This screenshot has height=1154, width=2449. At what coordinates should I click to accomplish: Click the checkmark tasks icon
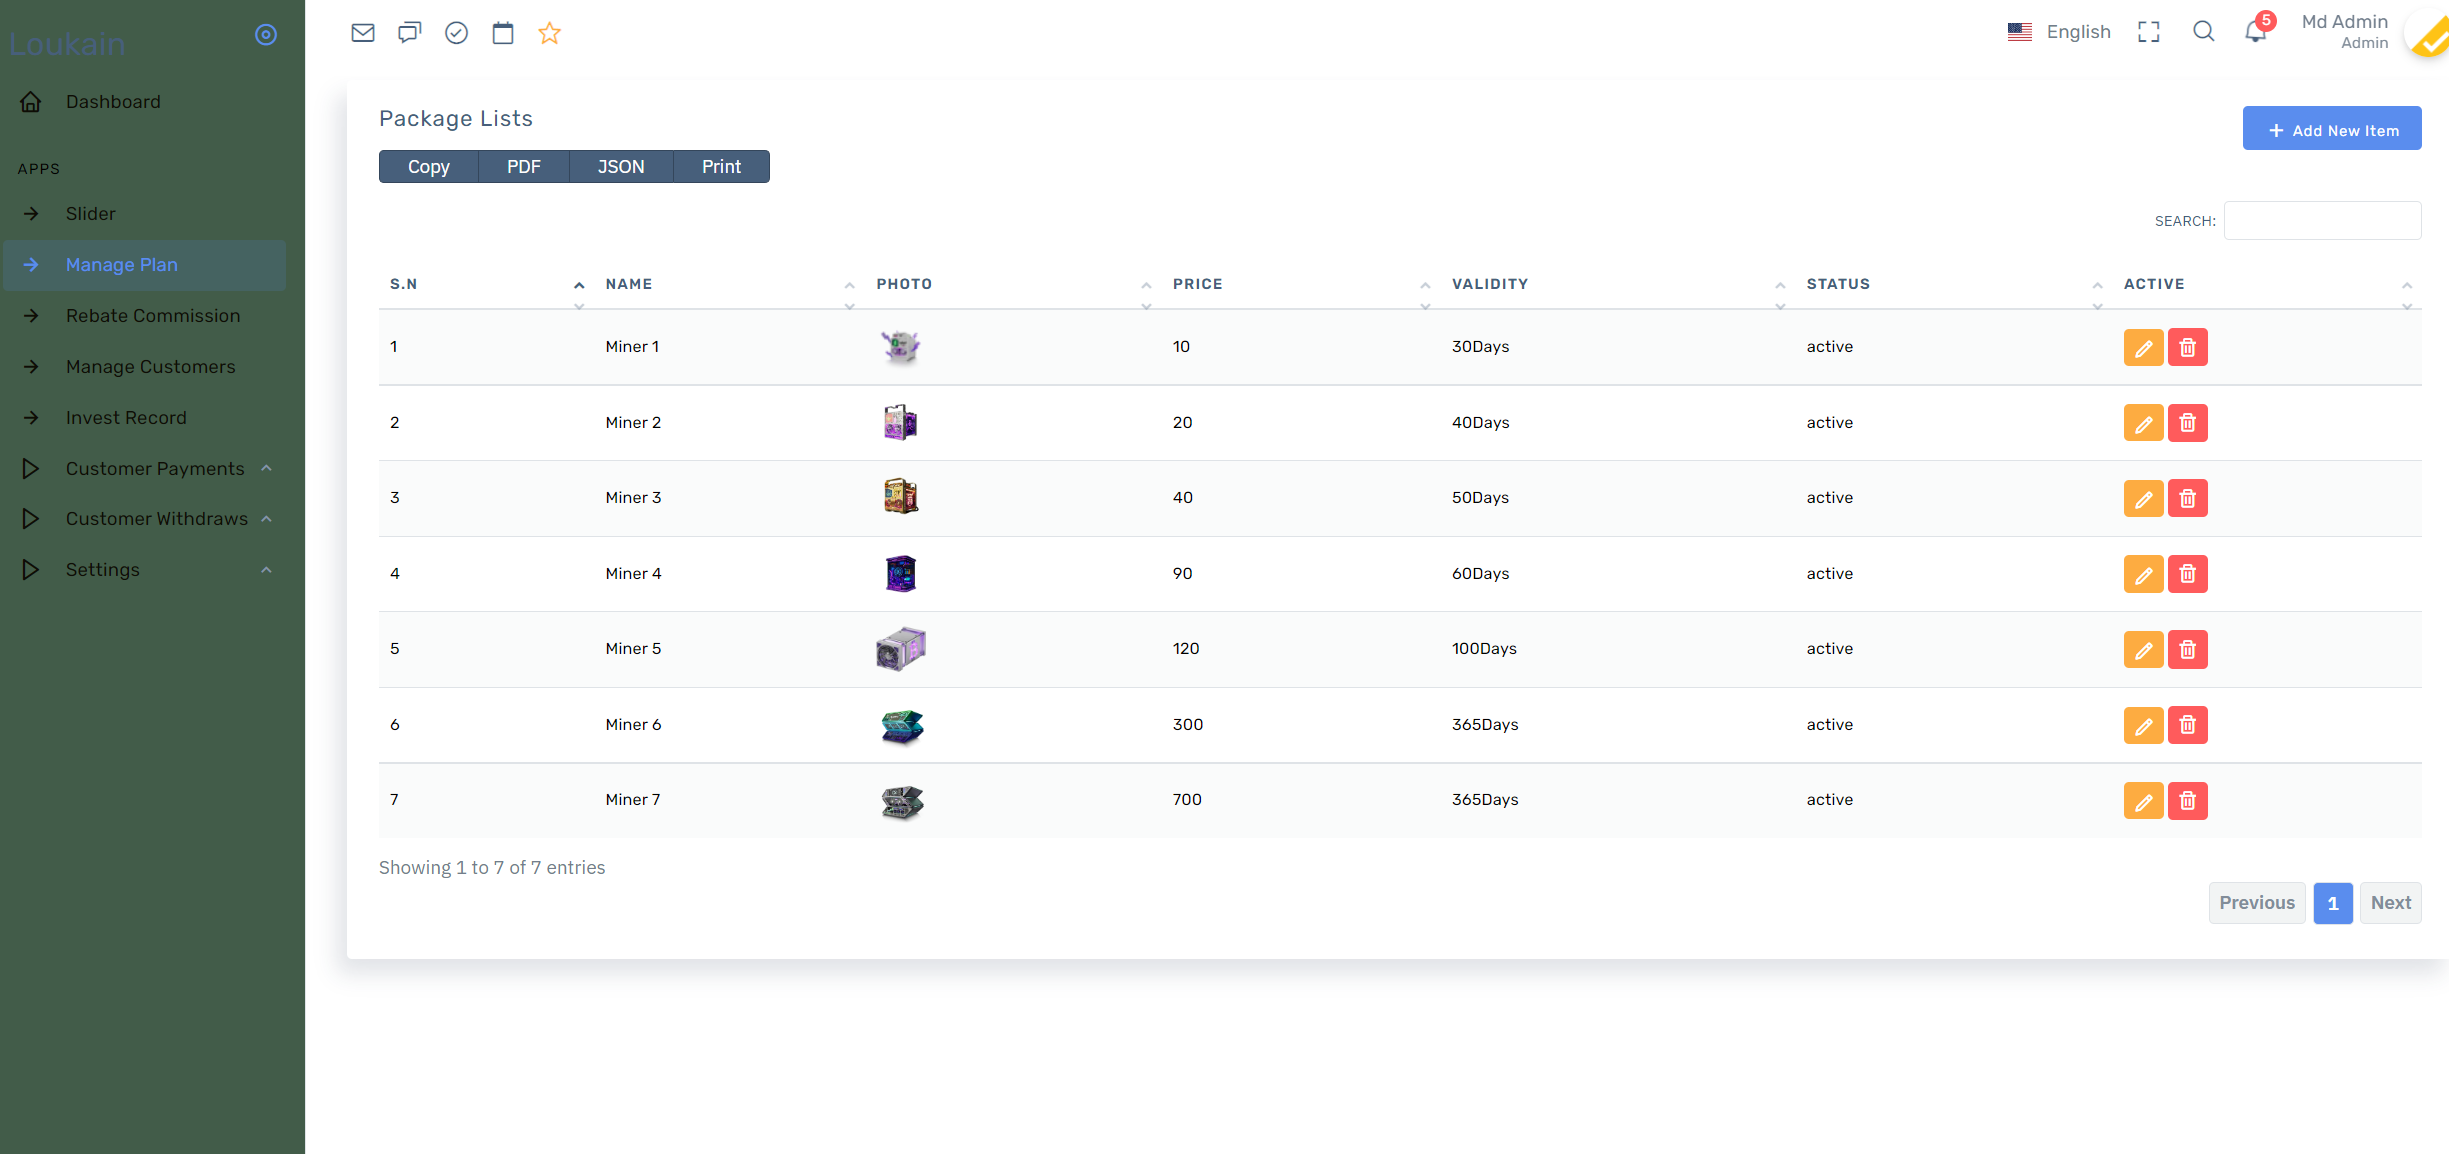[x=456, y=33]
